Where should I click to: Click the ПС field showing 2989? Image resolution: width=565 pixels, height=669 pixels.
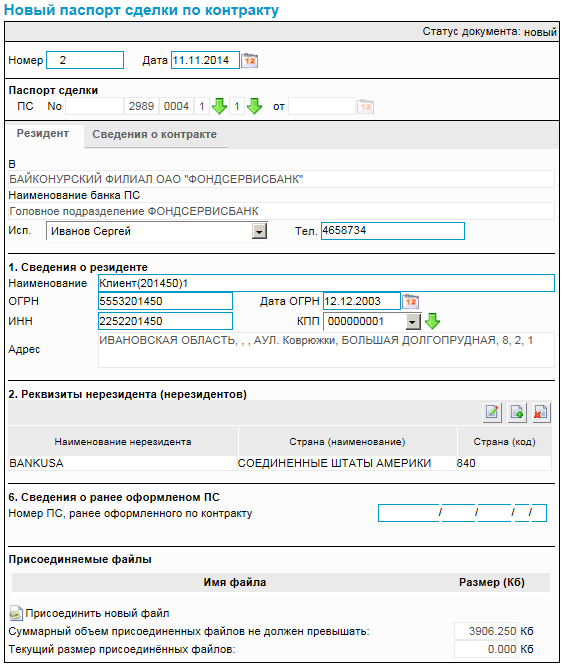pyautogui.click(x=141, y=106)
